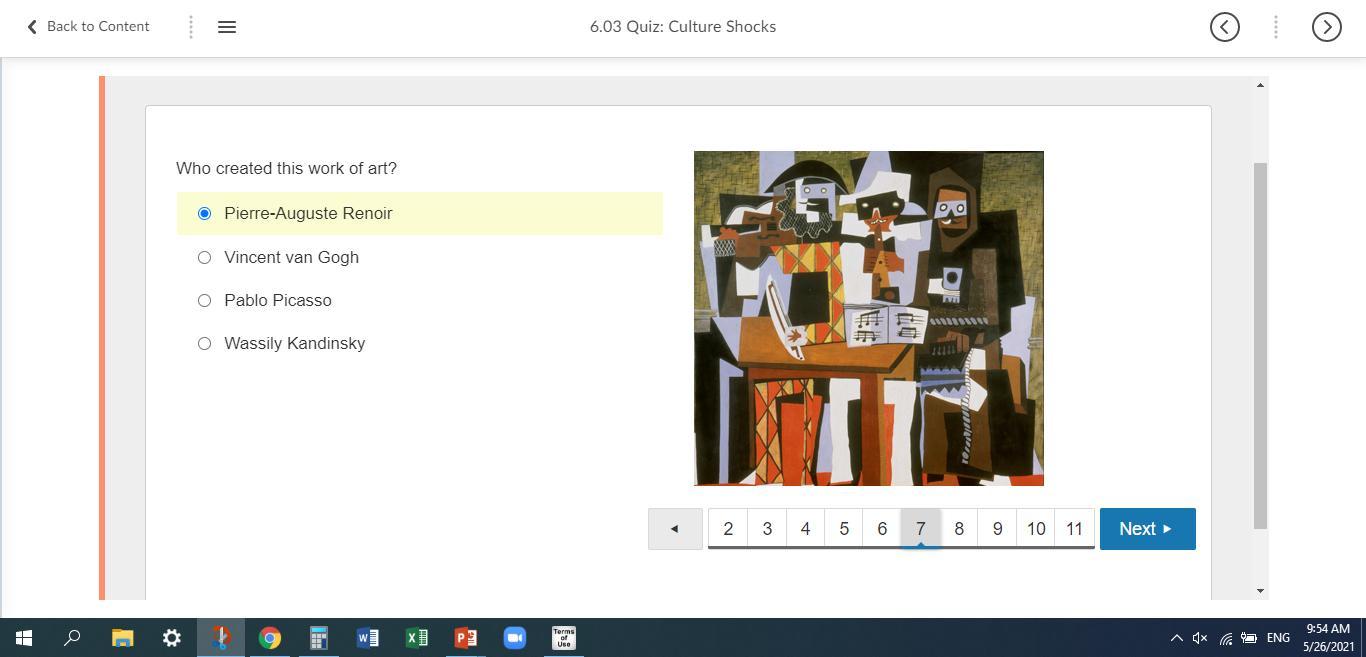Open Google Chrome from the taskbar
Screen dimensions: 1366x657
point(270,638)
